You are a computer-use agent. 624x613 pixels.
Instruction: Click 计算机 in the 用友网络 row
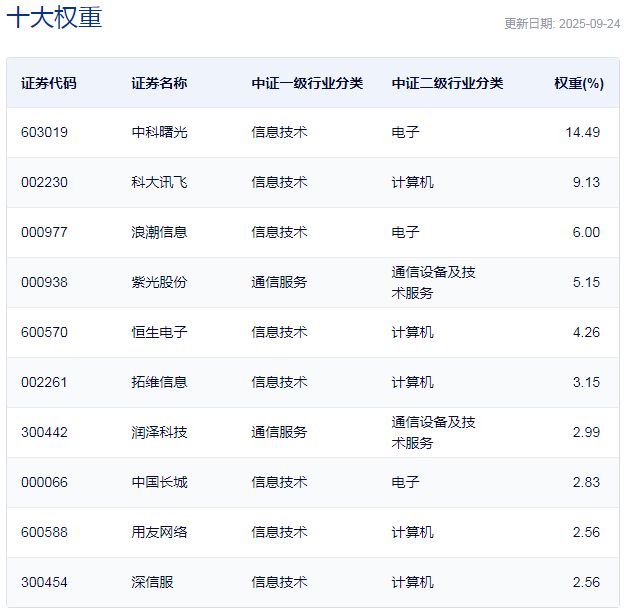(413, 532)
